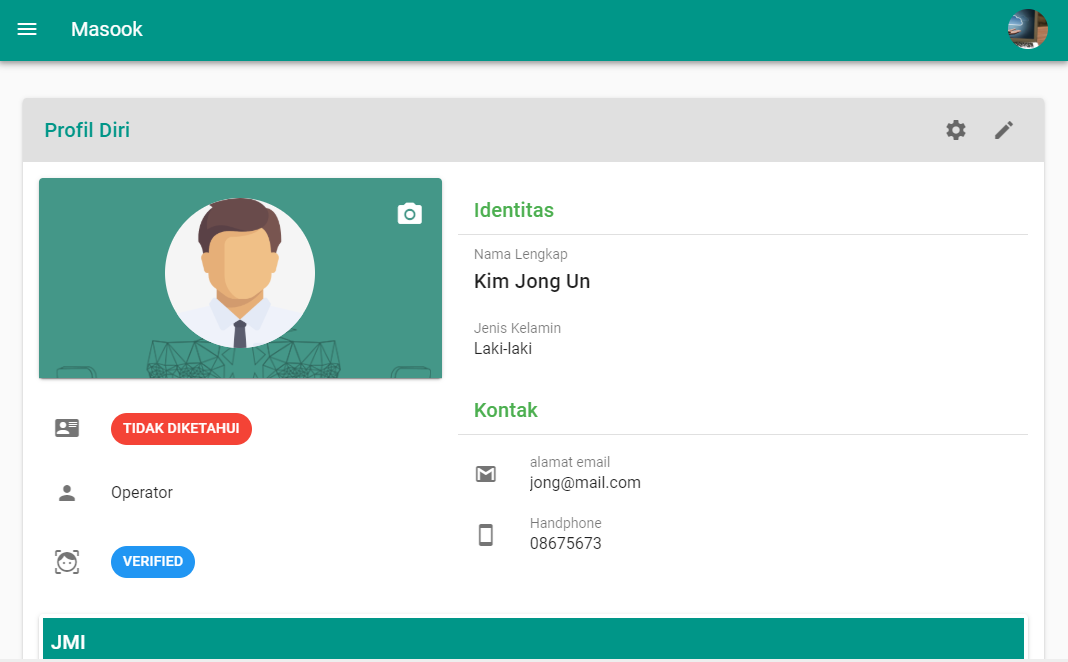This screenshot has height=662, width=1068.
Task: Click the pencil edit profile icon
Action: (x=1004, y=130)
